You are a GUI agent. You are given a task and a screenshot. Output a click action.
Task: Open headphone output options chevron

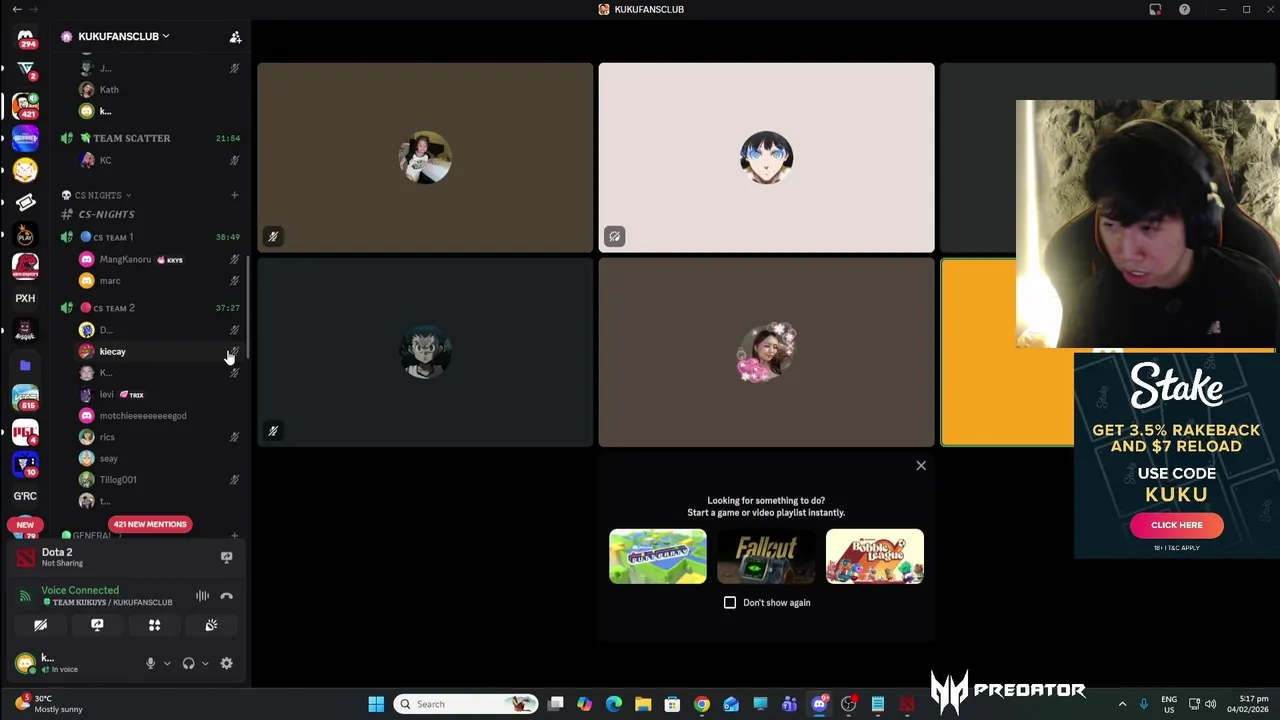[205, 663]
